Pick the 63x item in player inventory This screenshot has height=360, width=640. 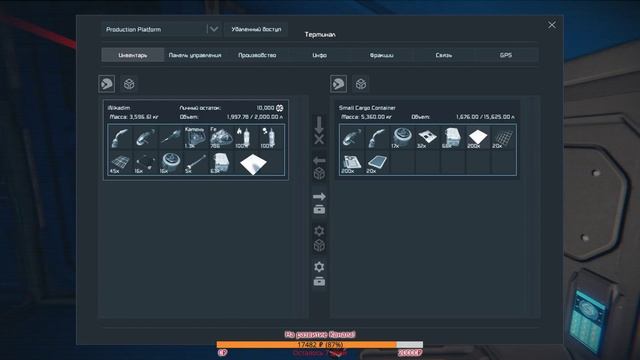click(x=221, y=162)
